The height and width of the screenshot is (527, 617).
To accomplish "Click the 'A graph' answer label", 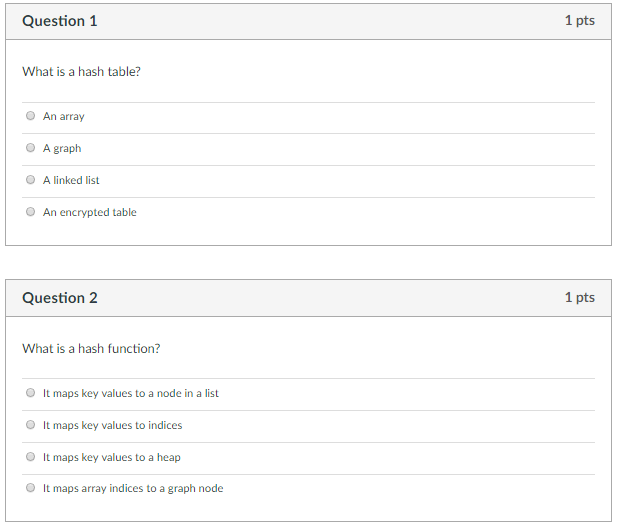I will [62, 148].
